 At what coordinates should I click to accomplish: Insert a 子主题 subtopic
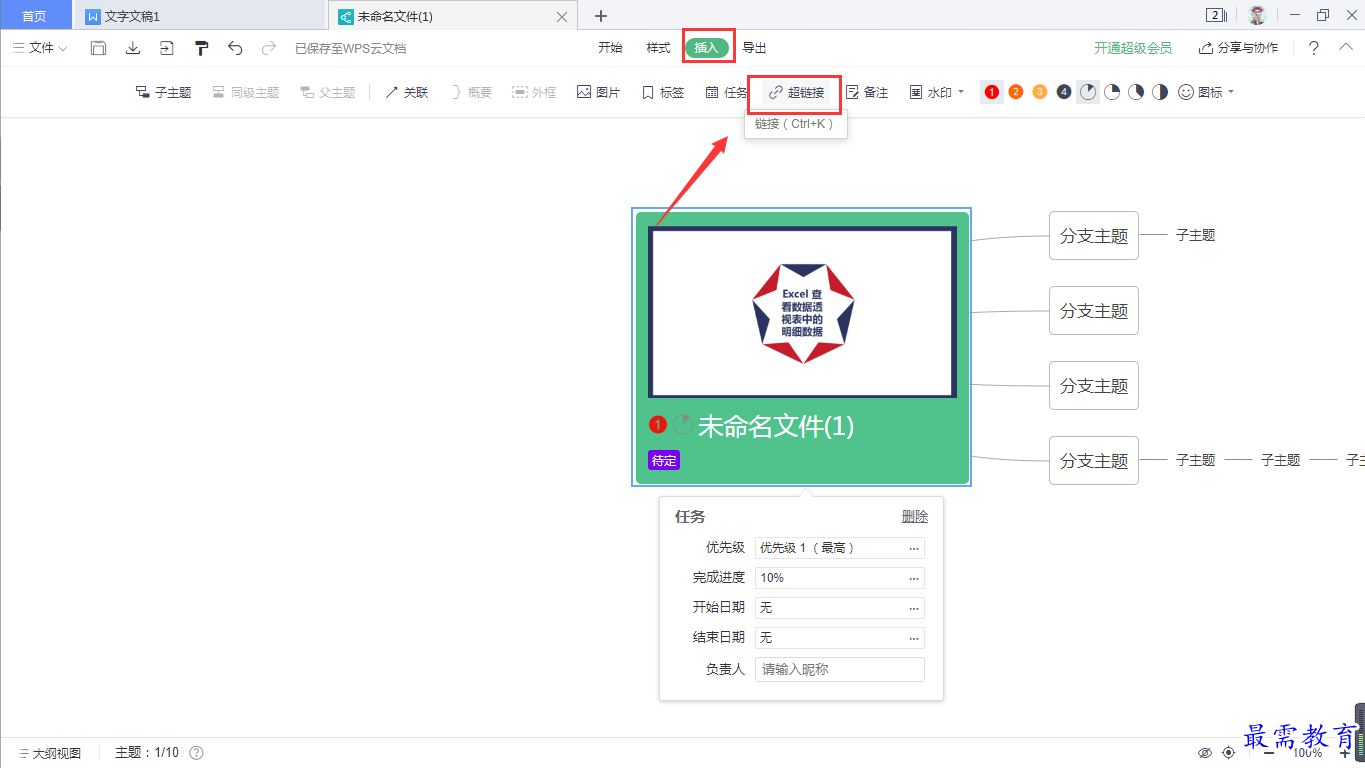pos(163,92)
